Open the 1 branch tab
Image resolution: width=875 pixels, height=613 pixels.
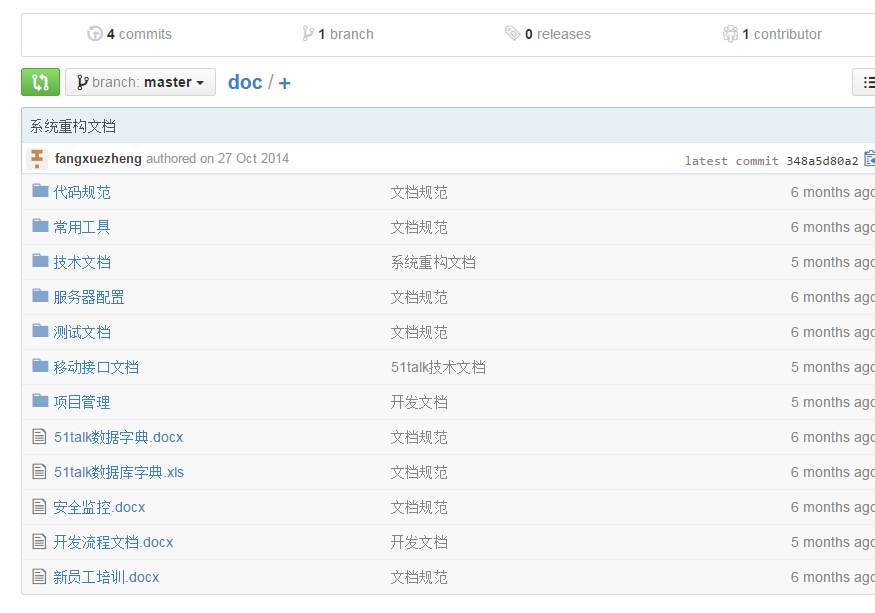coord(338,34)
